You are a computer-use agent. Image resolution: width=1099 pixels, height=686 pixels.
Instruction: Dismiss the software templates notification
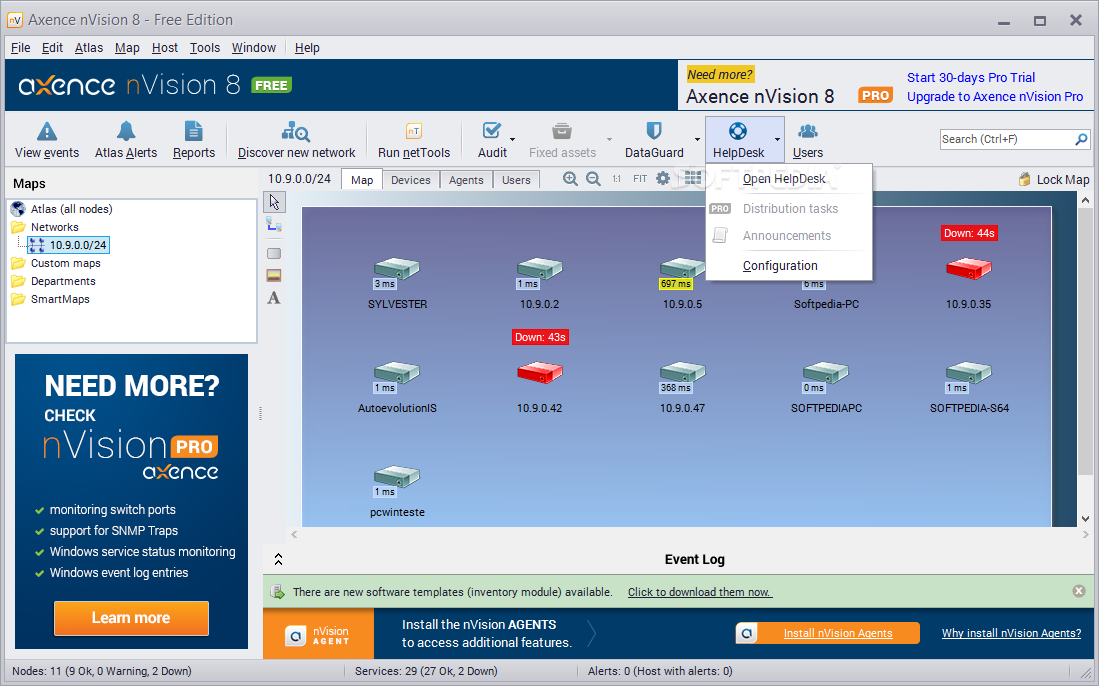(1079, 591)
